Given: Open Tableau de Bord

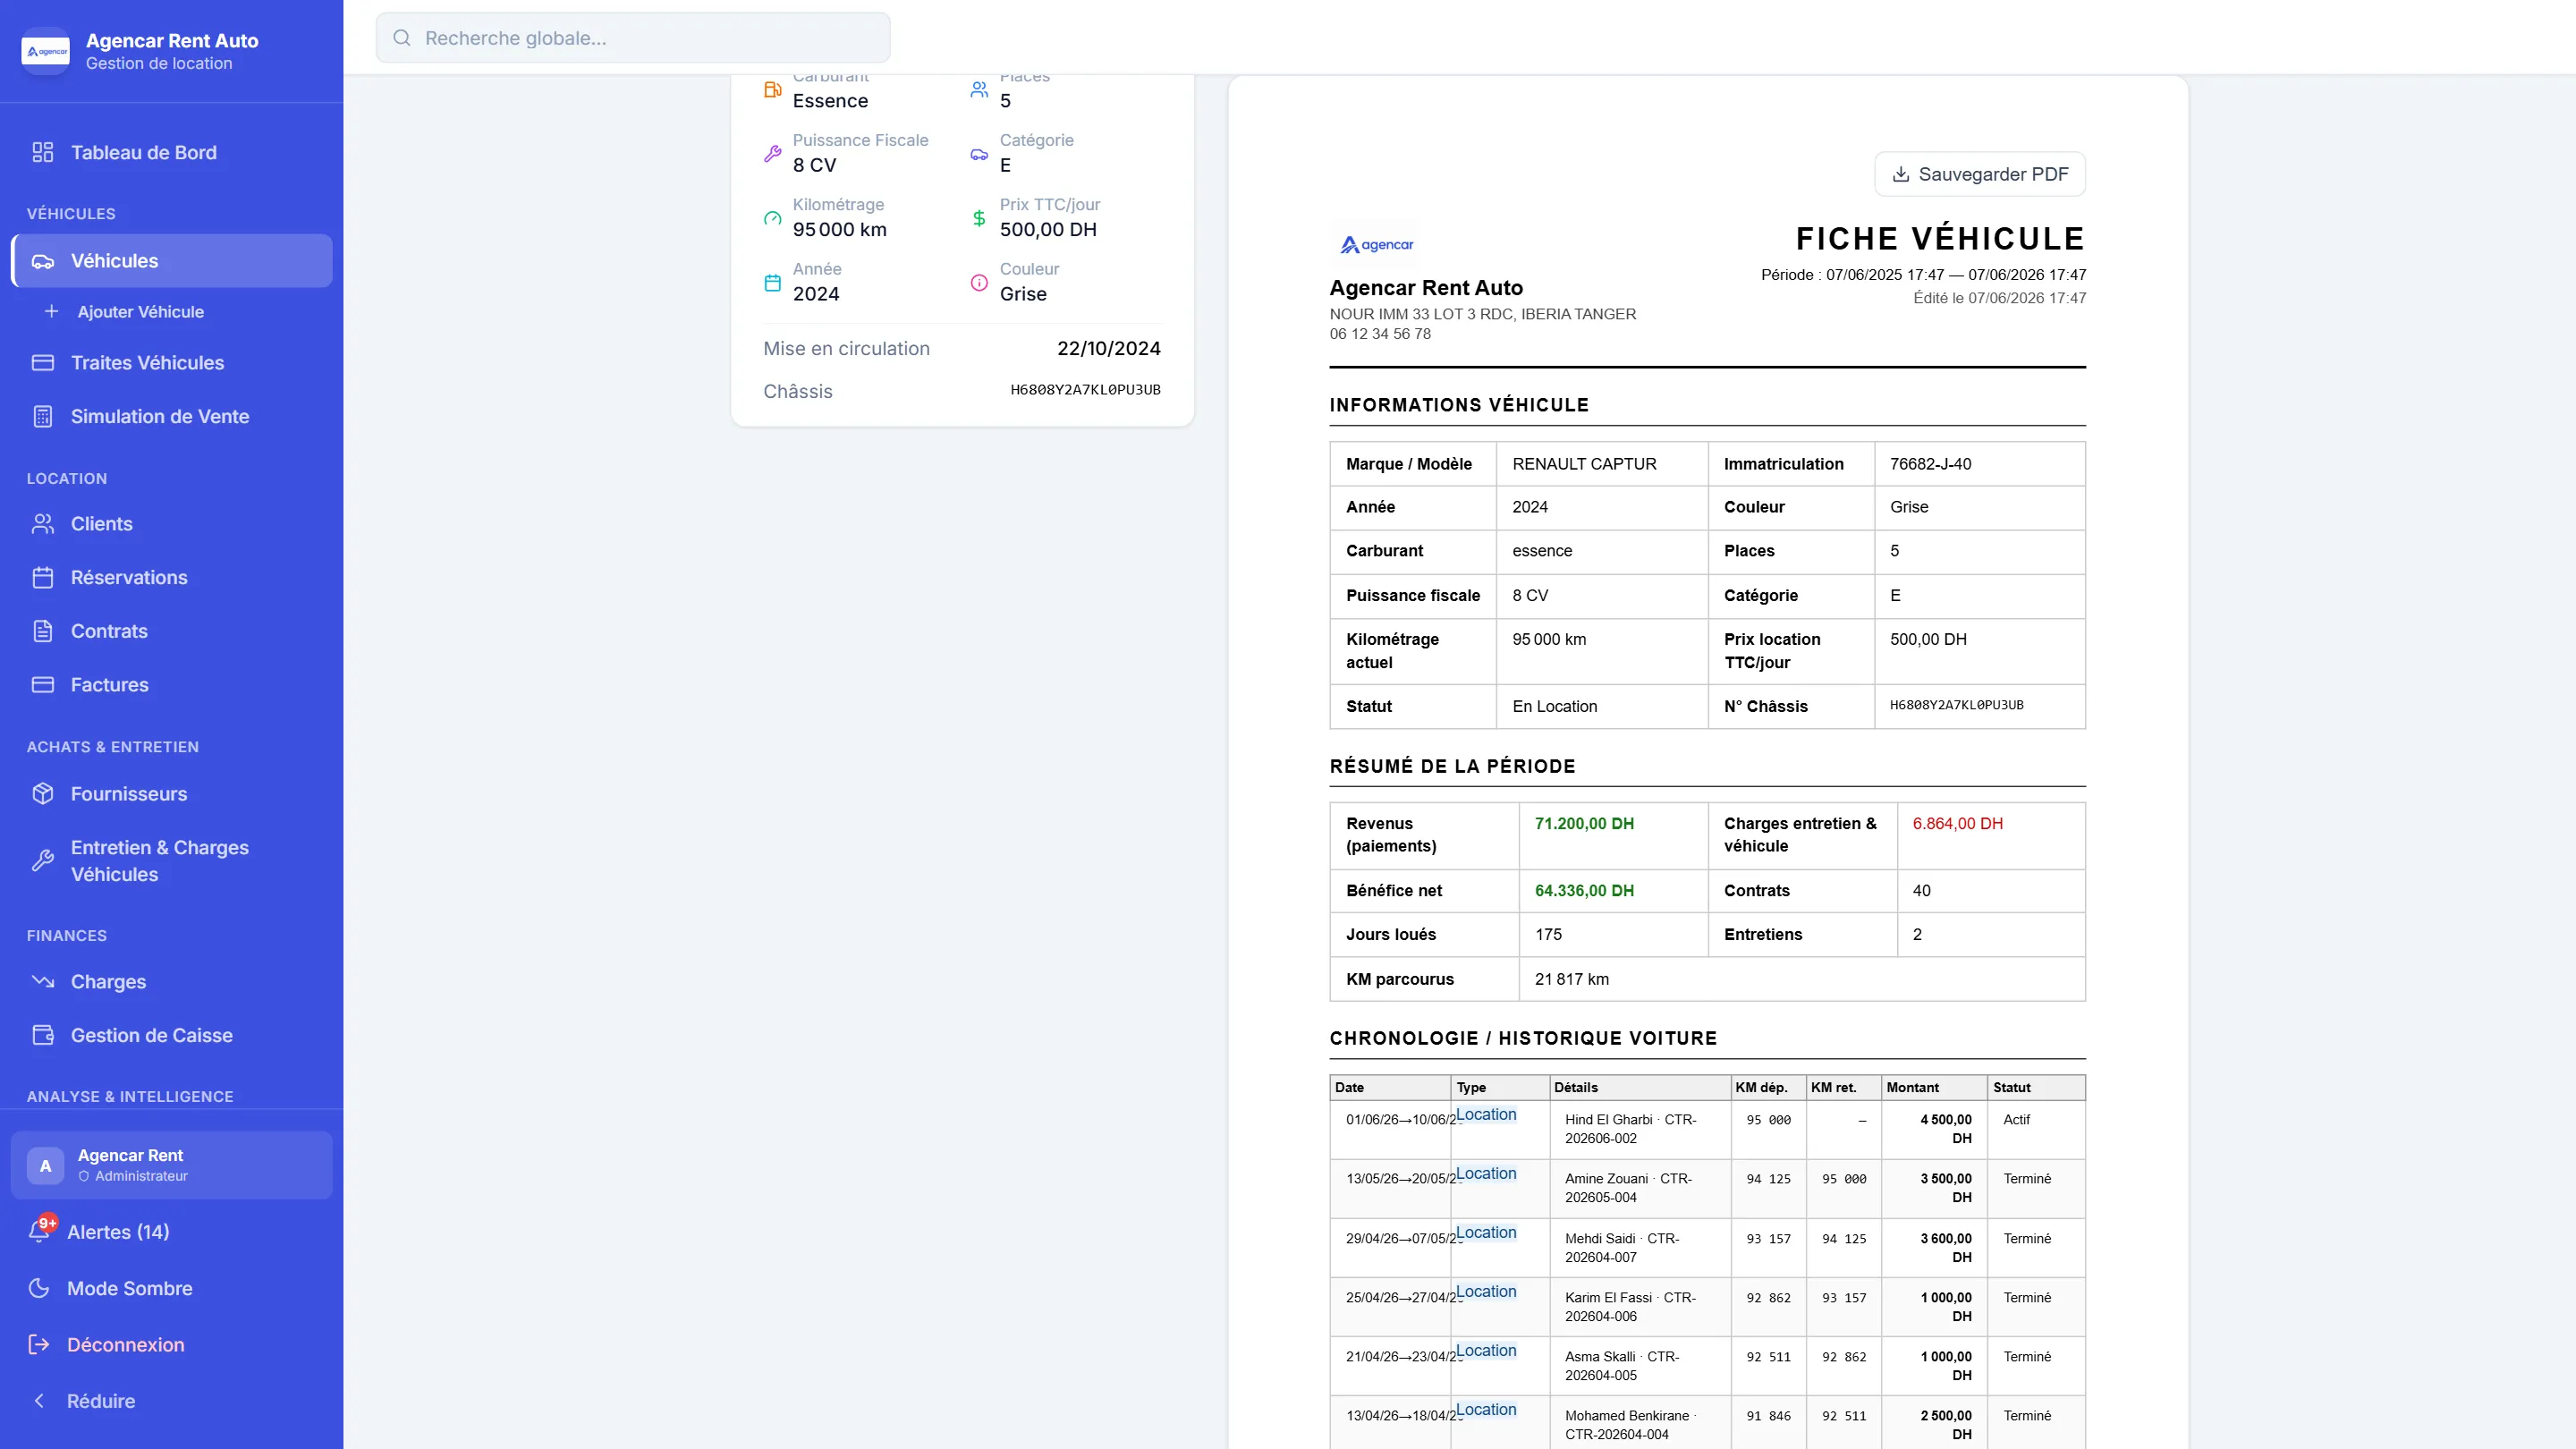Looking at the screenshot, I should [x=171, y=152].
